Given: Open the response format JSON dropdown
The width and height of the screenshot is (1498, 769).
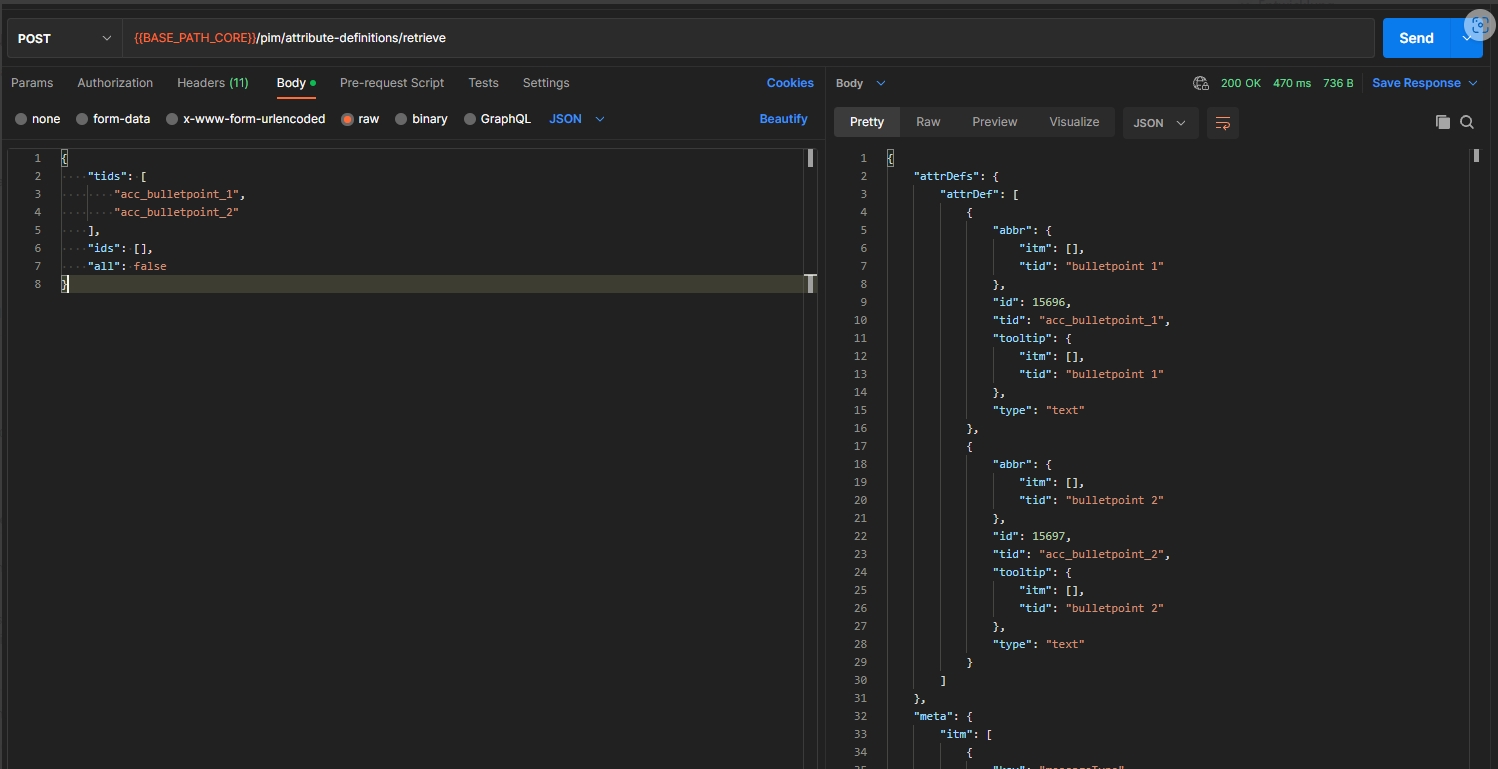Looking at the screenshot, I should (1160, 123).
